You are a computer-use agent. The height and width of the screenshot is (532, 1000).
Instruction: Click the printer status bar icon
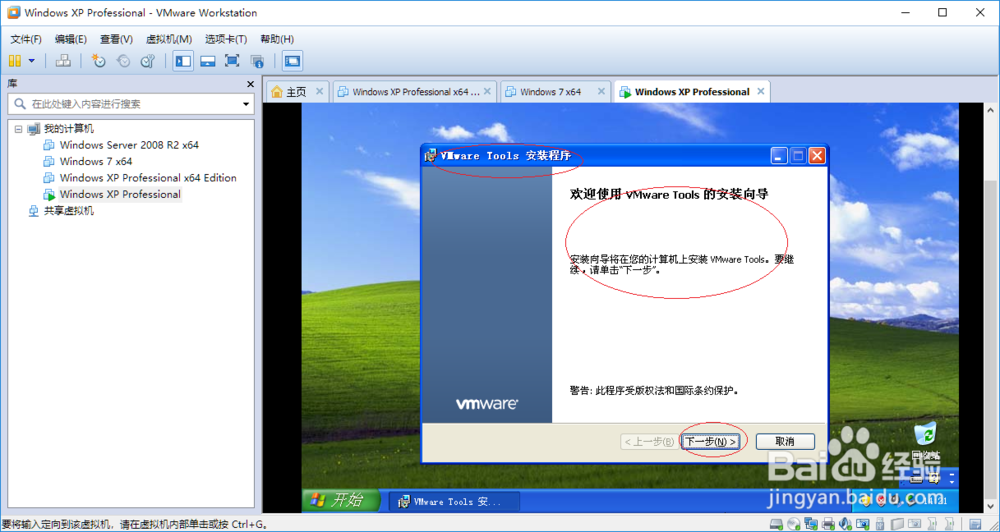(828, 524)
